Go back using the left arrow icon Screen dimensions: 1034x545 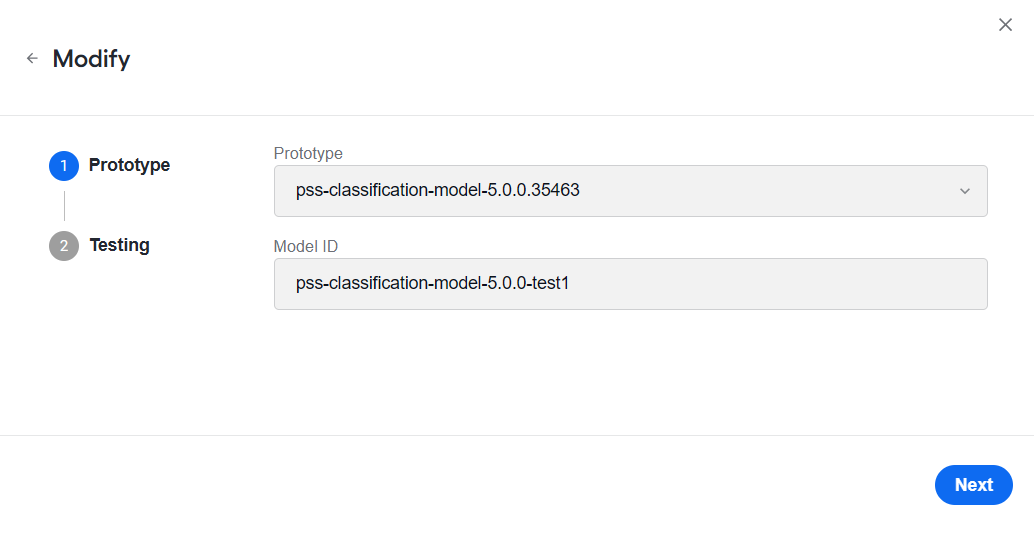32,59
